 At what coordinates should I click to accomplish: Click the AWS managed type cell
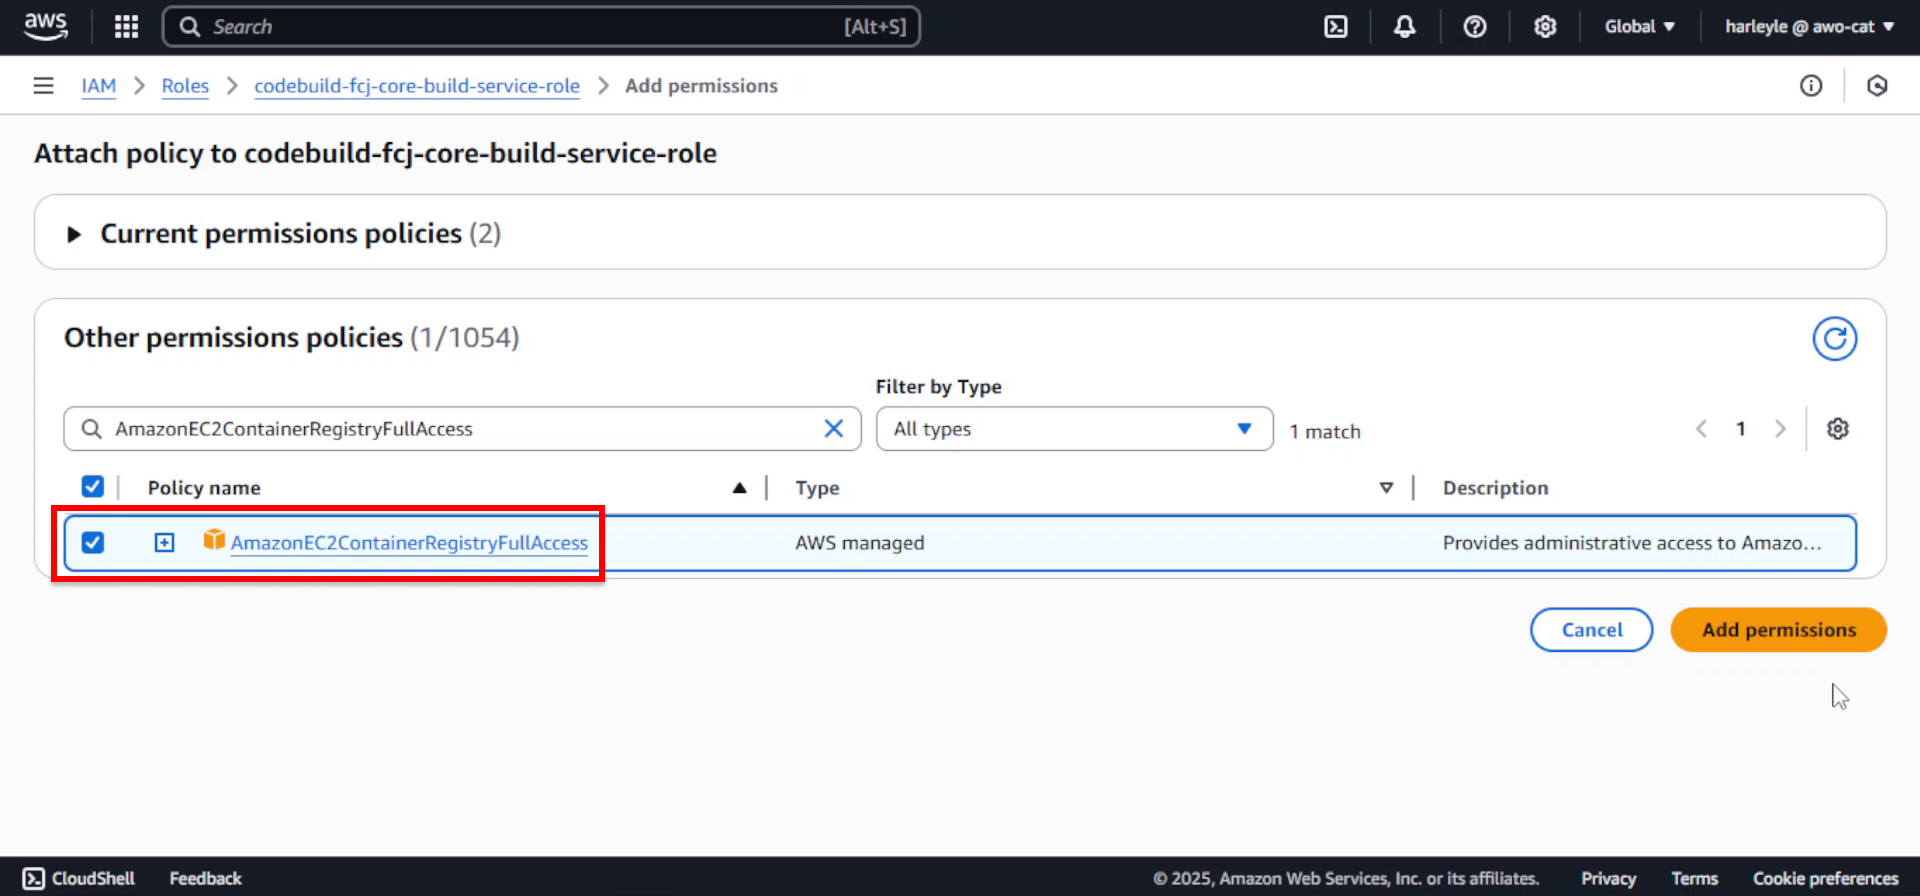[860, 543]
